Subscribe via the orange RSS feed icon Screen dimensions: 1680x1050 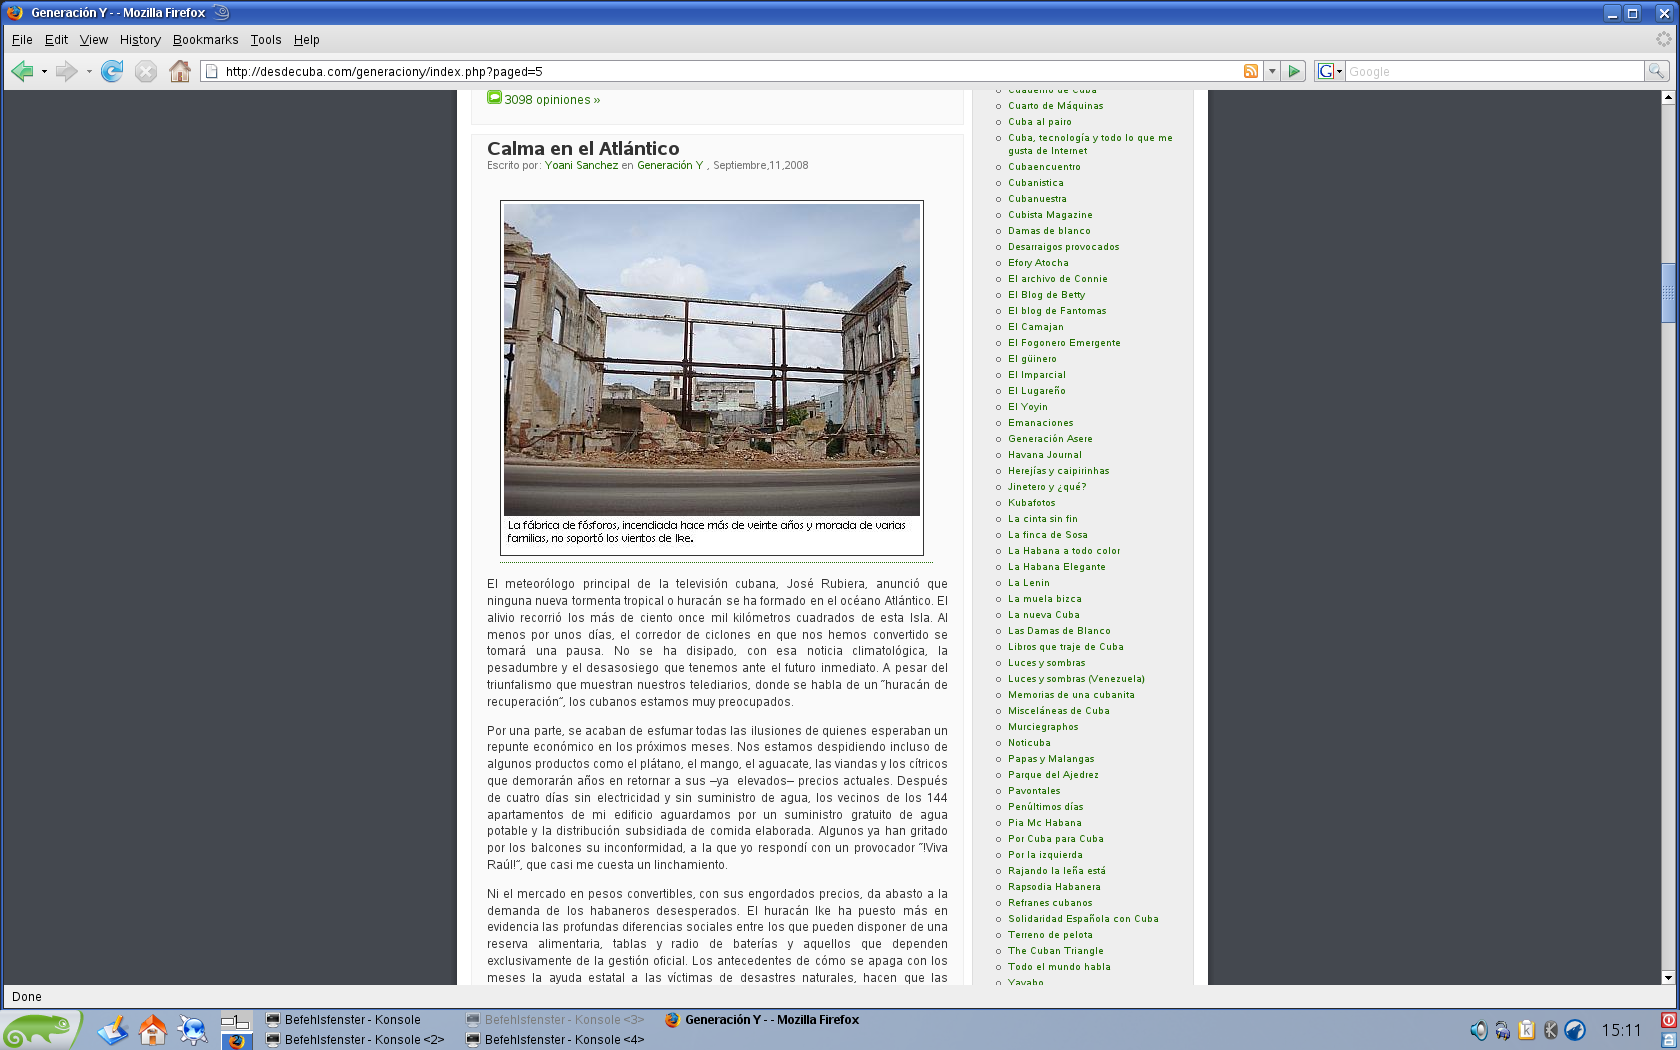(x=1250, y=71)
